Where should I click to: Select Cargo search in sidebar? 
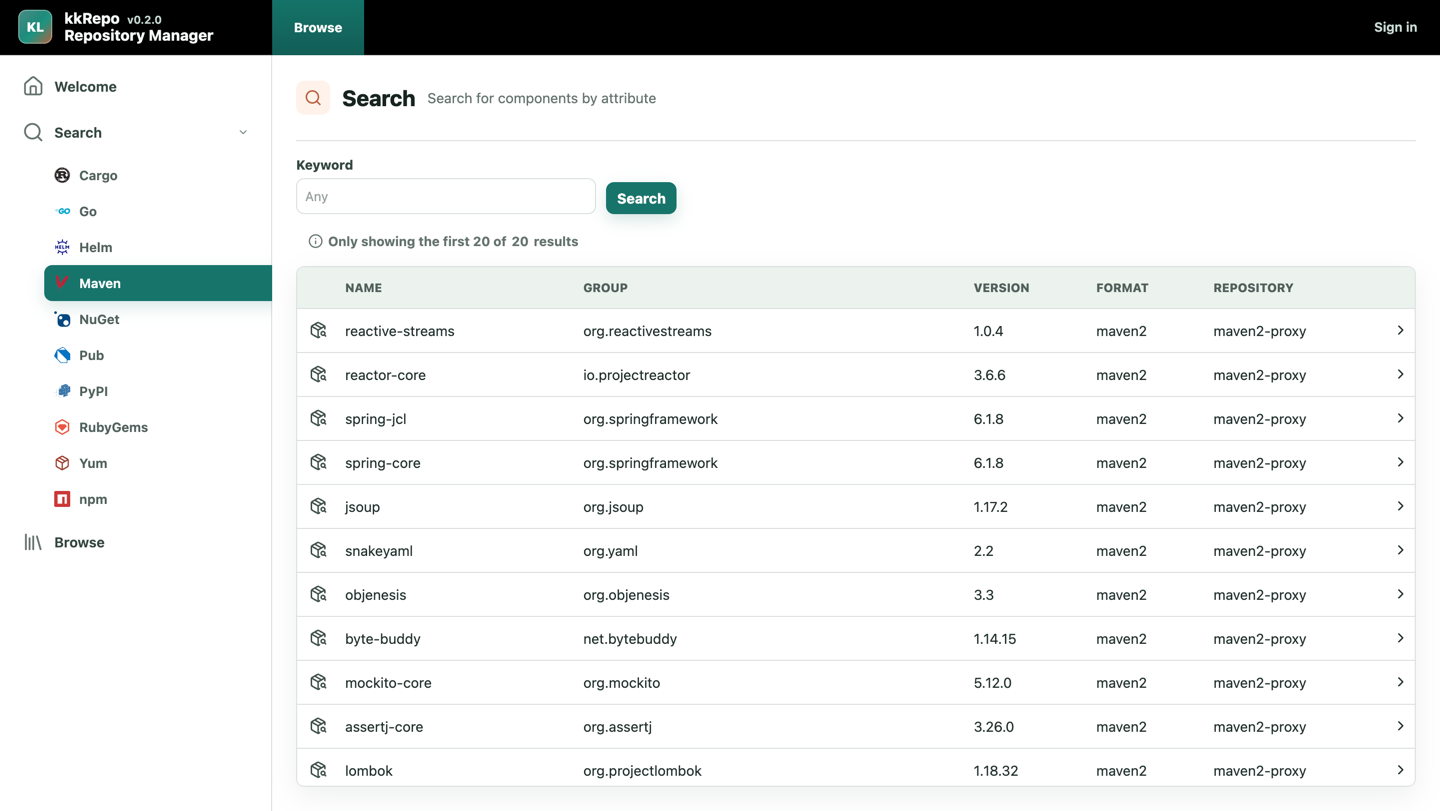[x=158, y=175]
